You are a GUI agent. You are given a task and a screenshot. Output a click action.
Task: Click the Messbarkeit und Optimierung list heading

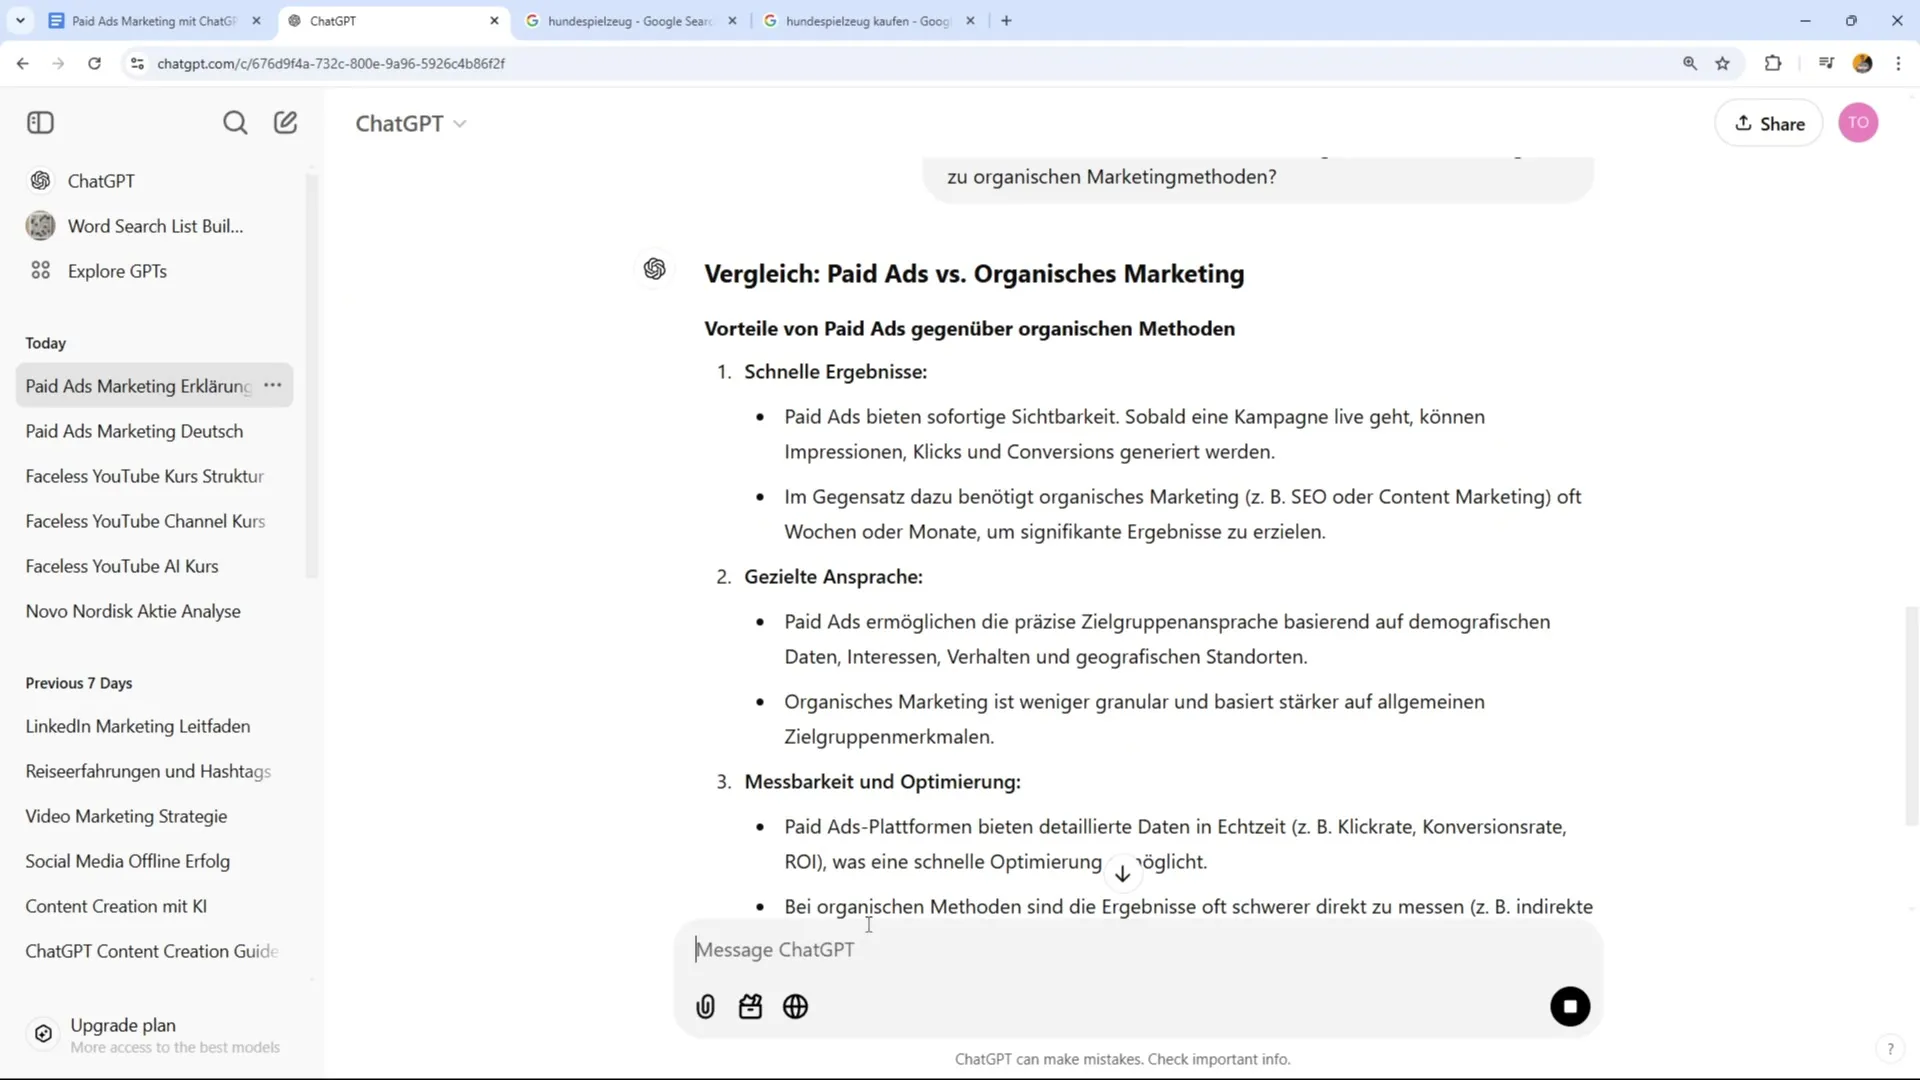click(882, 782)
